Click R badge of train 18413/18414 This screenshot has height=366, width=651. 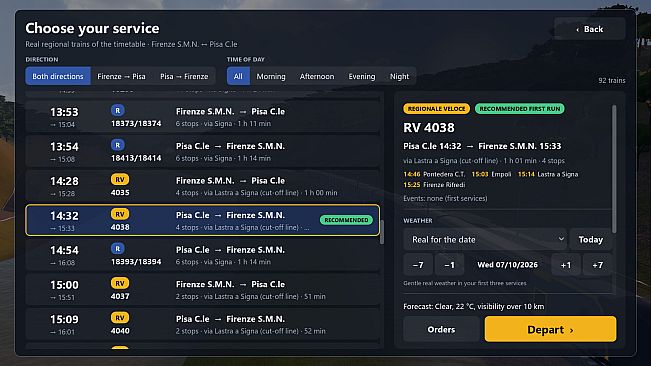click(117, 145)
